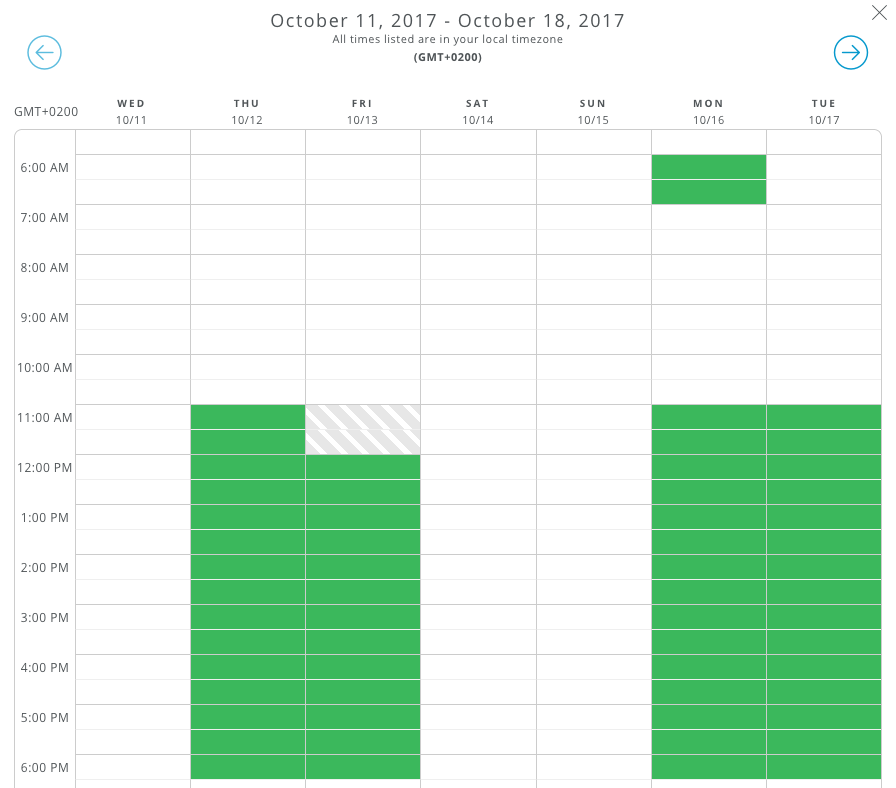
Task: Click the 1:00 PM time label
Action: (45, 518)
